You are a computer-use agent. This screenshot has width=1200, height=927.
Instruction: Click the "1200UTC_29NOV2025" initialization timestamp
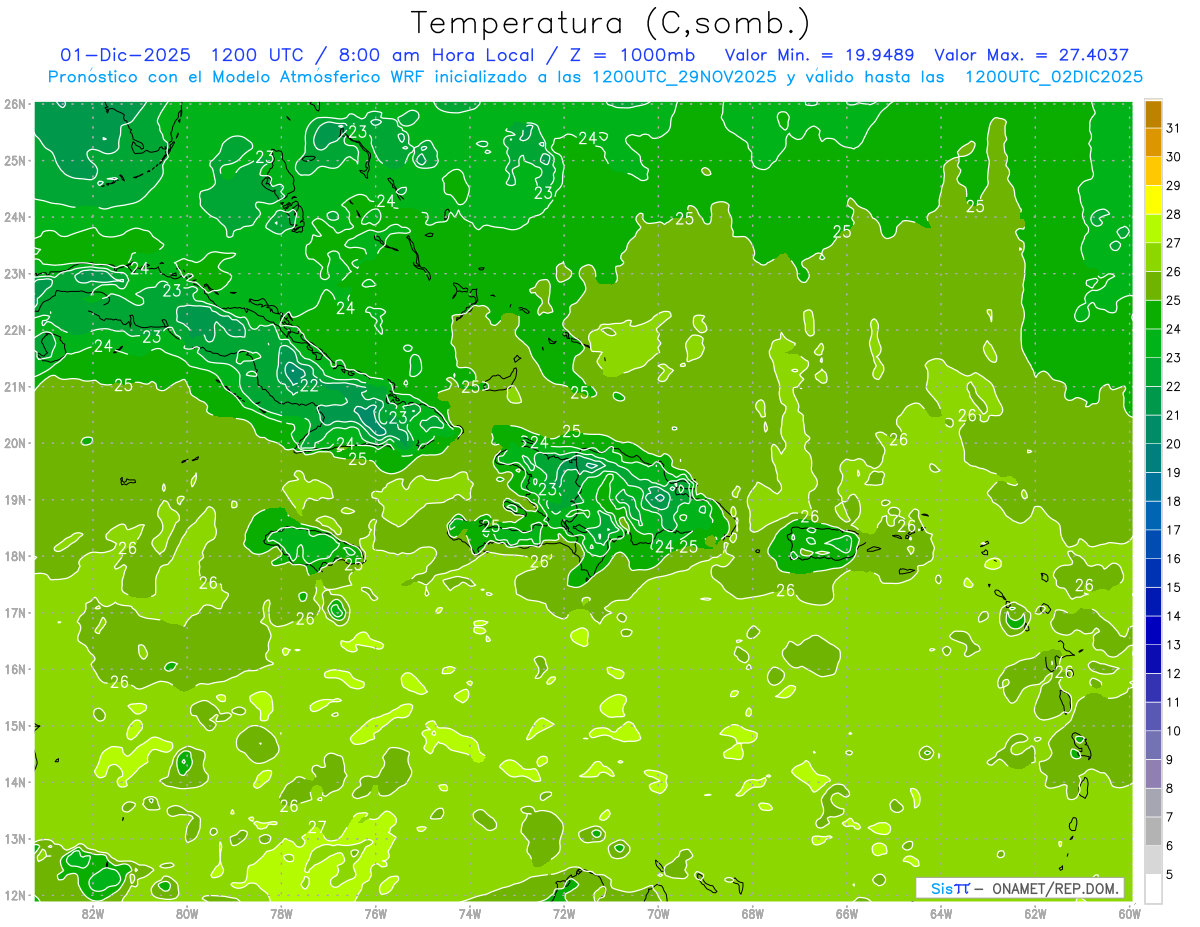point(686,77)
